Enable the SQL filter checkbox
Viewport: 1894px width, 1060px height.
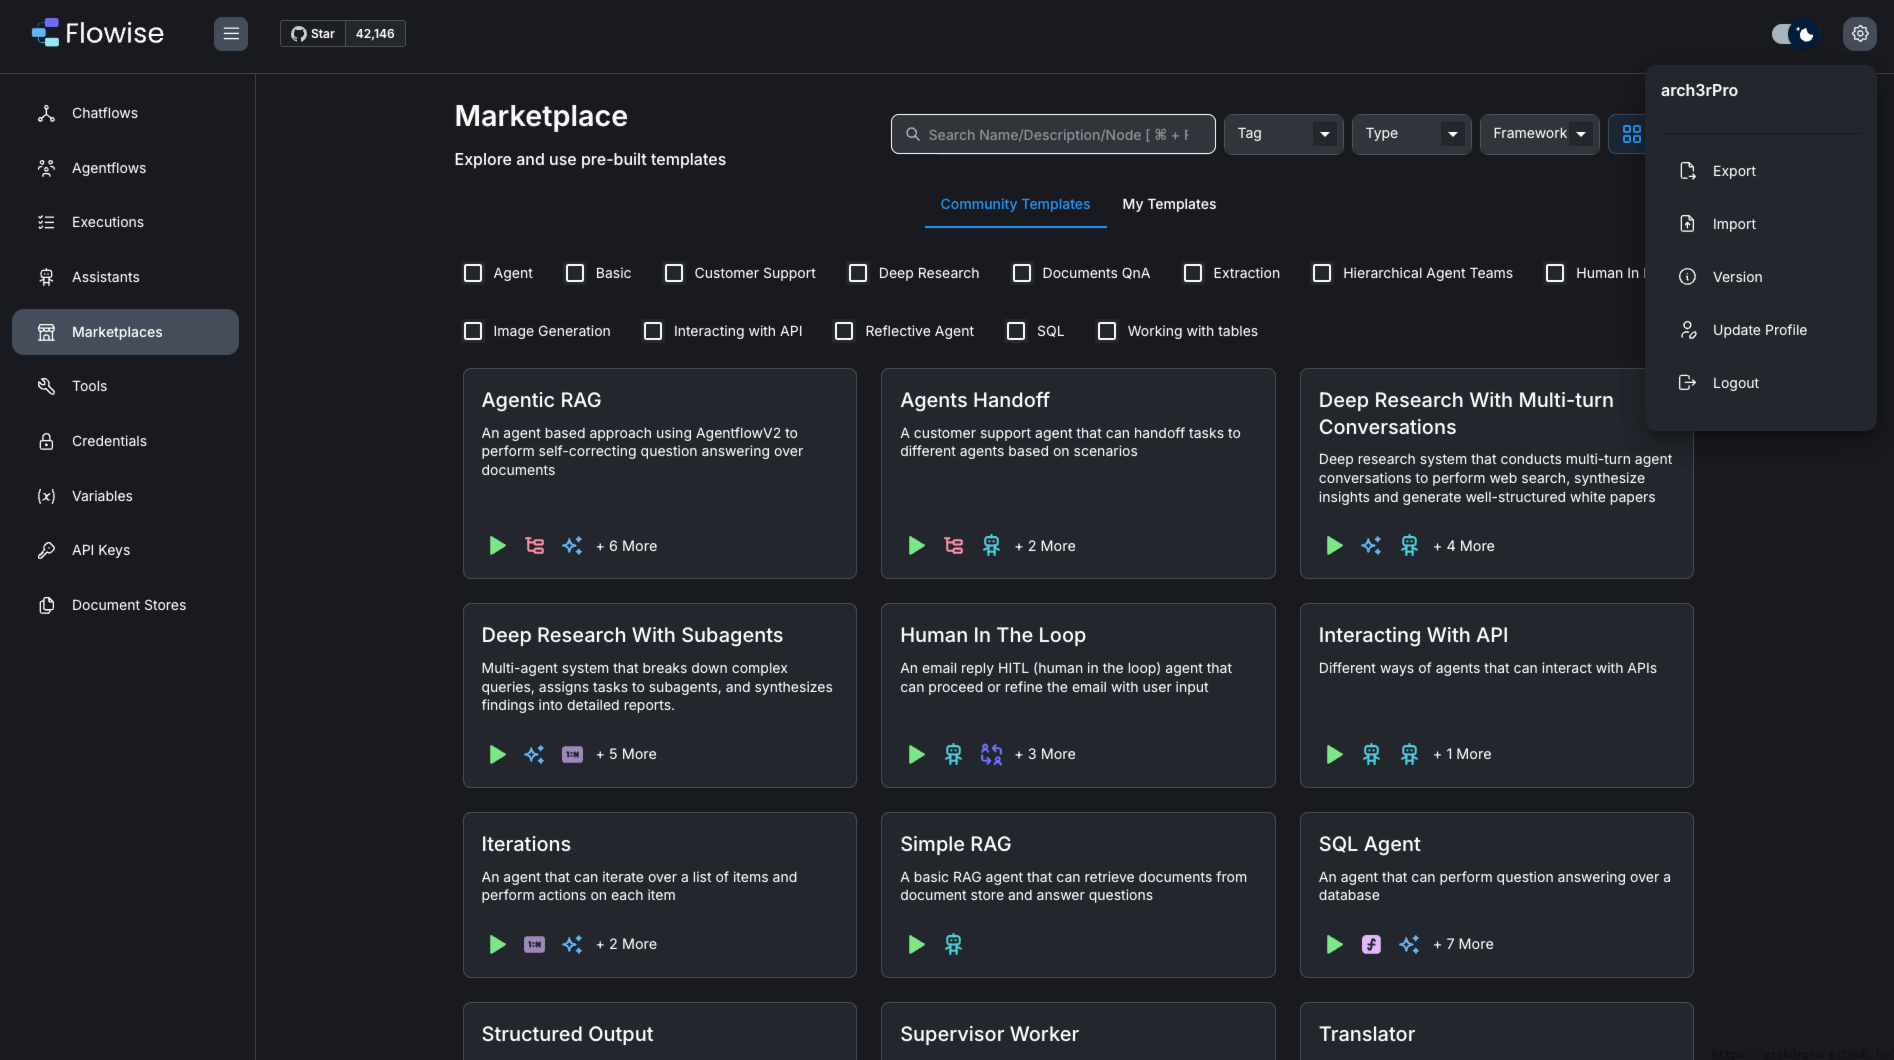pos(1016,331)
